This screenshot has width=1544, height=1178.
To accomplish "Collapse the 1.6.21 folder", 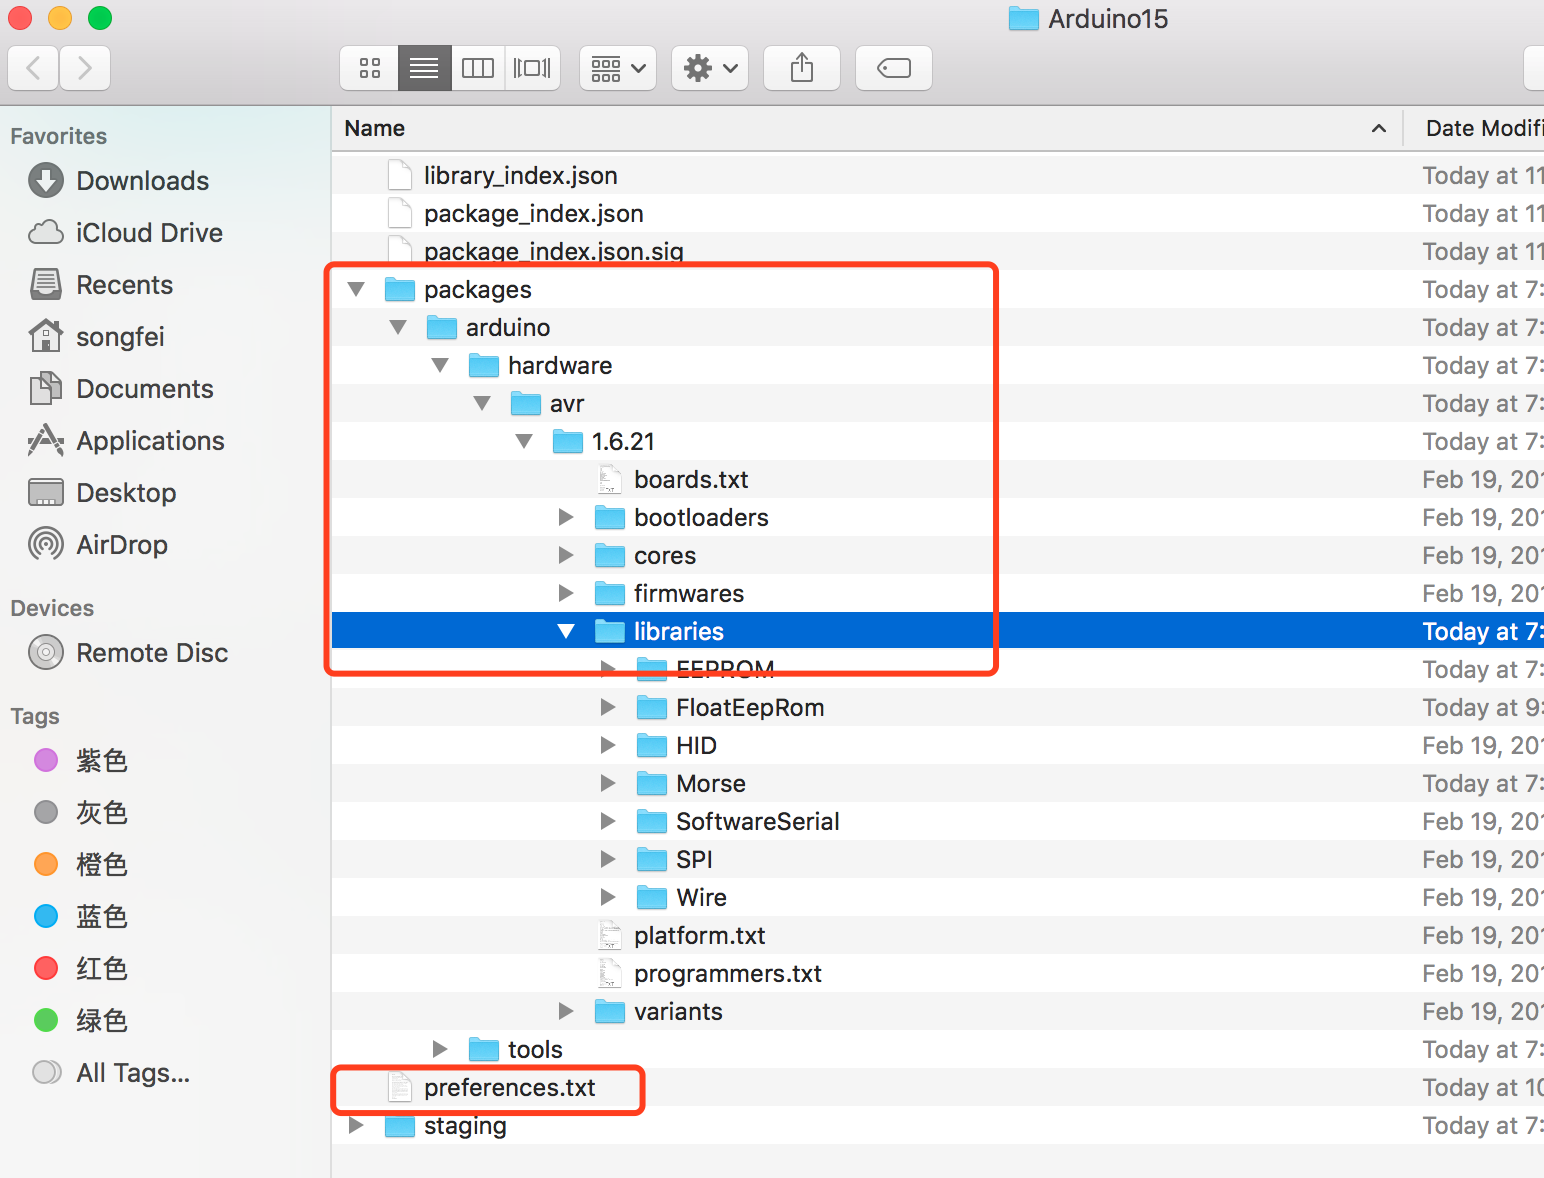I will pos(524,441).
